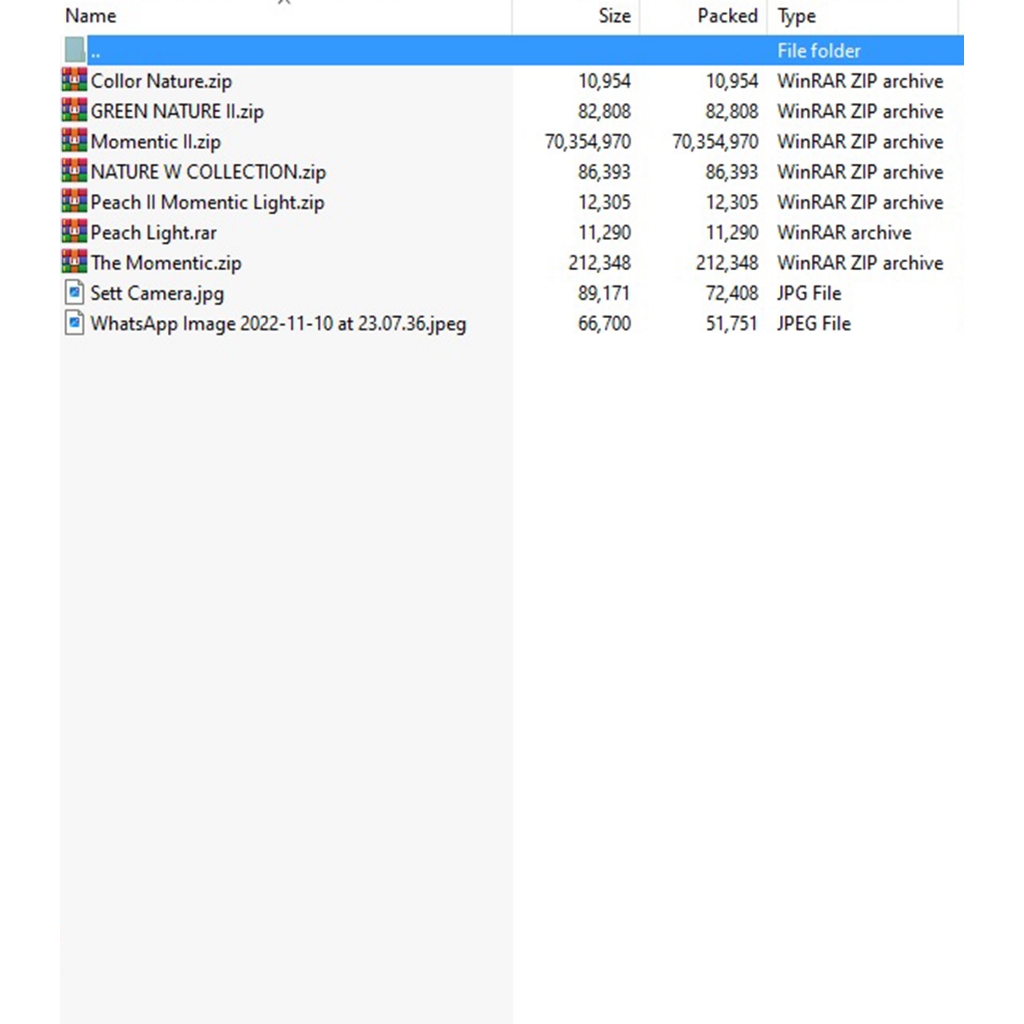This screenshot has height=1024, width=1024.
Task: Select the file name Peach II Momentic Light.zip
Action: [208, 202]
